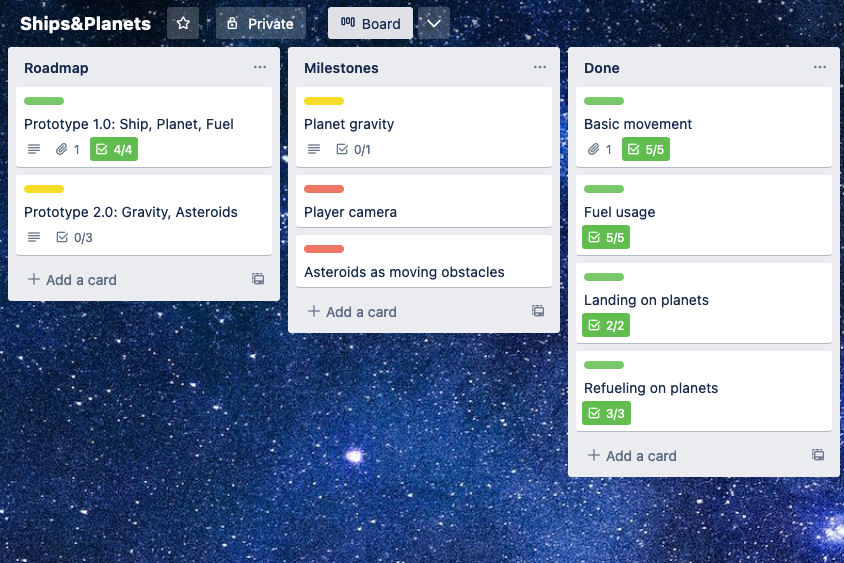Click the yellow label on Planet gravity card
This screenshot has height=563, width=844.
pyautogui.click(x=324, y=101)
